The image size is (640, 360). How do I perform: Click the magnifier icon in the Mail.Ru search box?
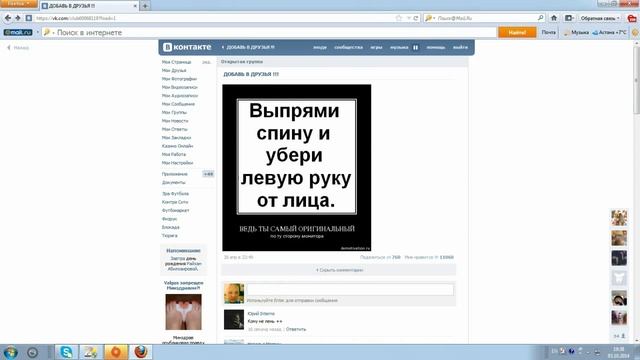(540, 18)
